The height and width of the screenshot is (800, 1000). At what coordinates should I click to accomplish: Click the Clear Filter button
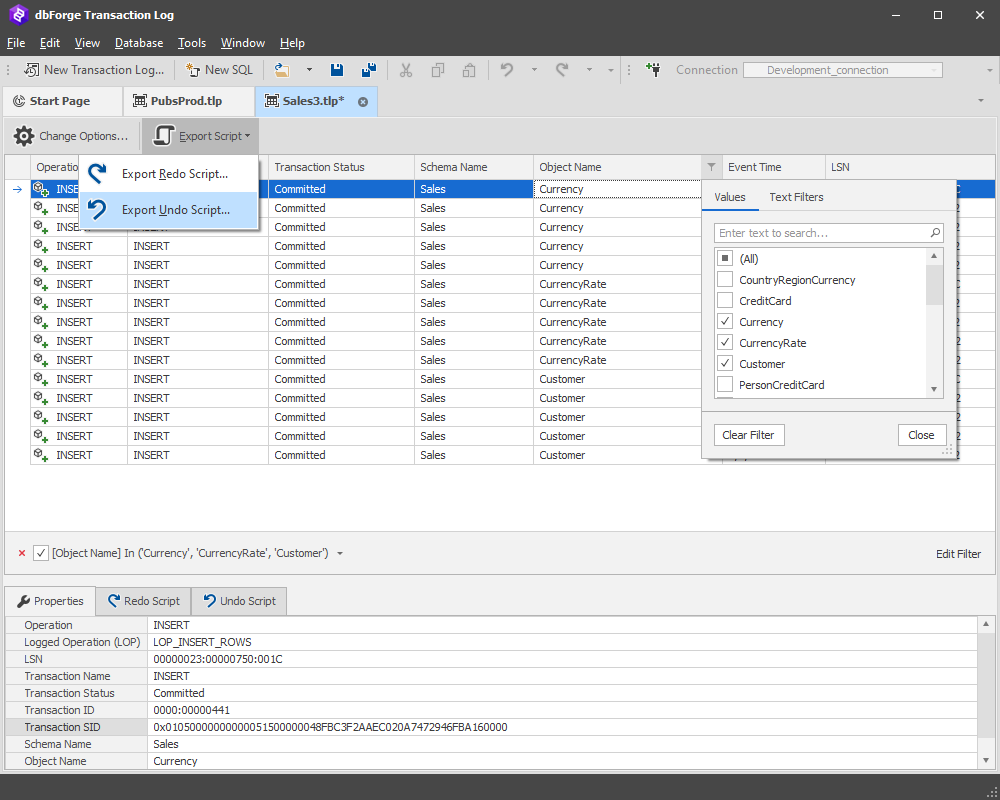pyautogui.click(x=749, y=435)
